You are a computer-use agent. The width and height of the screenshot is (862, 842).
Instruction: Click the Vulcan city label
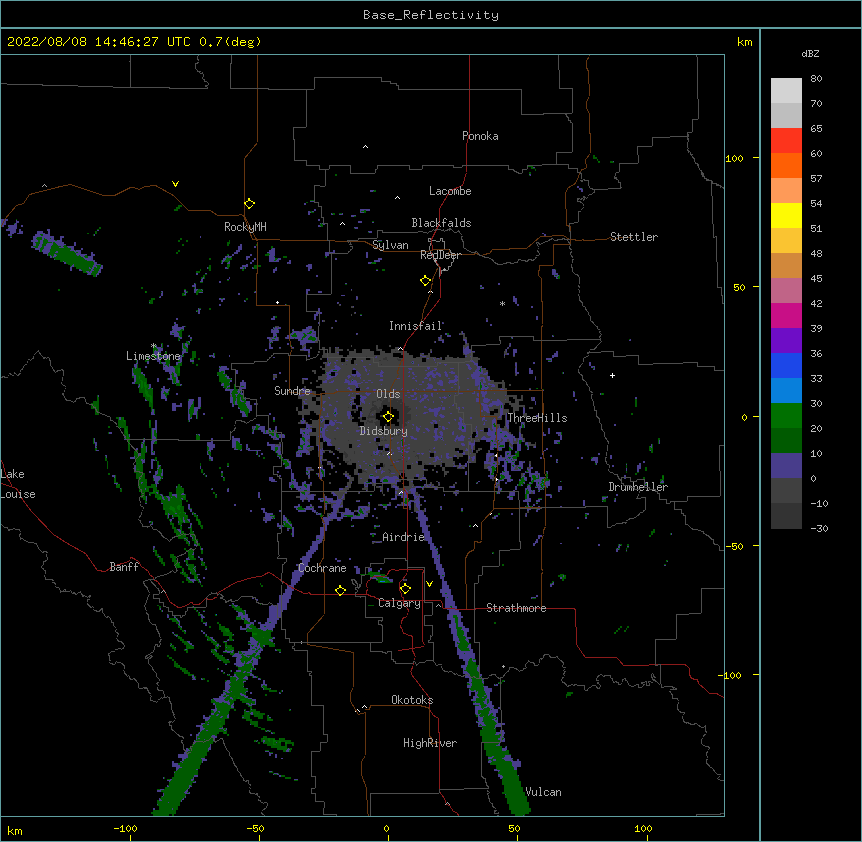coord(543,792)
